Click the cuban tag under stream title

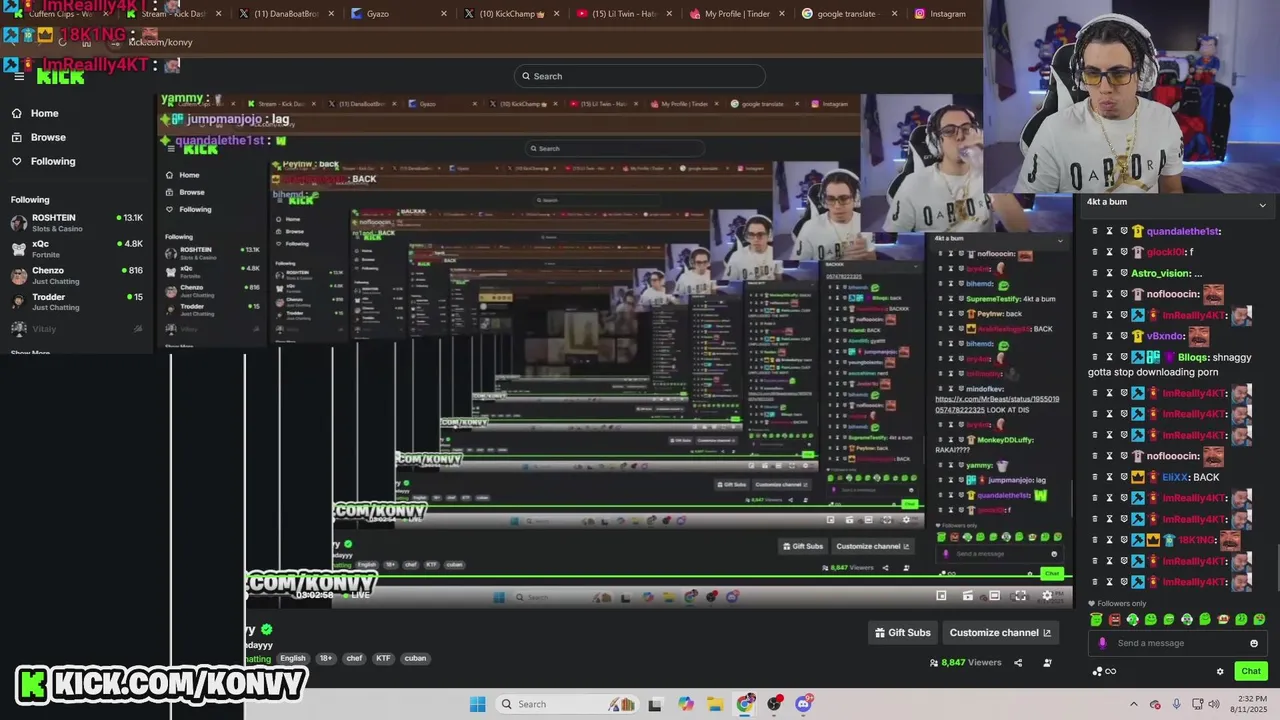(x=415, y=658)
